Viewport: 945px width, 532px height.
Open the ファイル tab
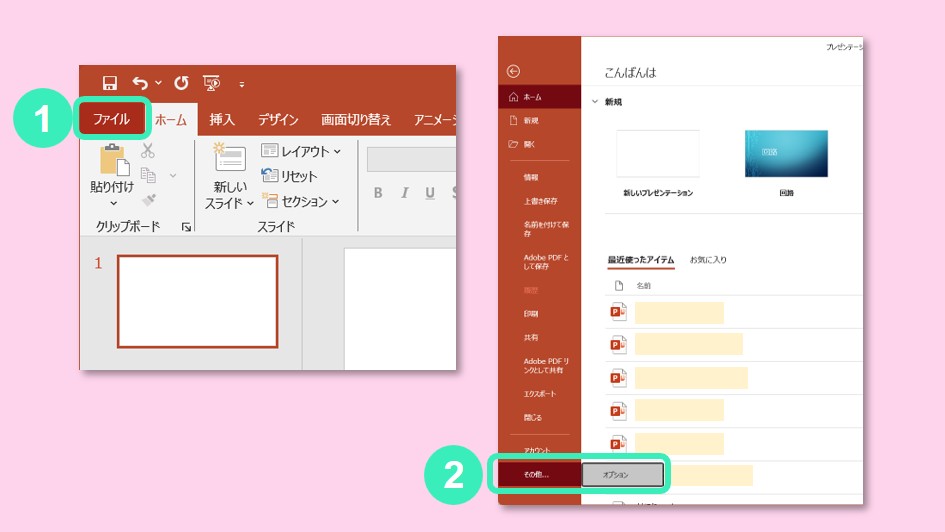(x=111, y=119)
